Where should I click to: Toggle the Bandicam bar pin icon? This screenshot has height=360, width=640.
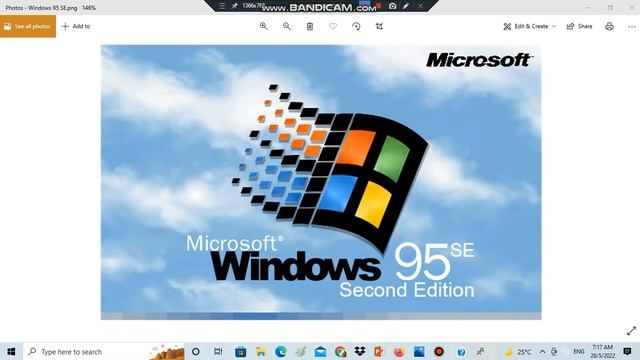234,6
